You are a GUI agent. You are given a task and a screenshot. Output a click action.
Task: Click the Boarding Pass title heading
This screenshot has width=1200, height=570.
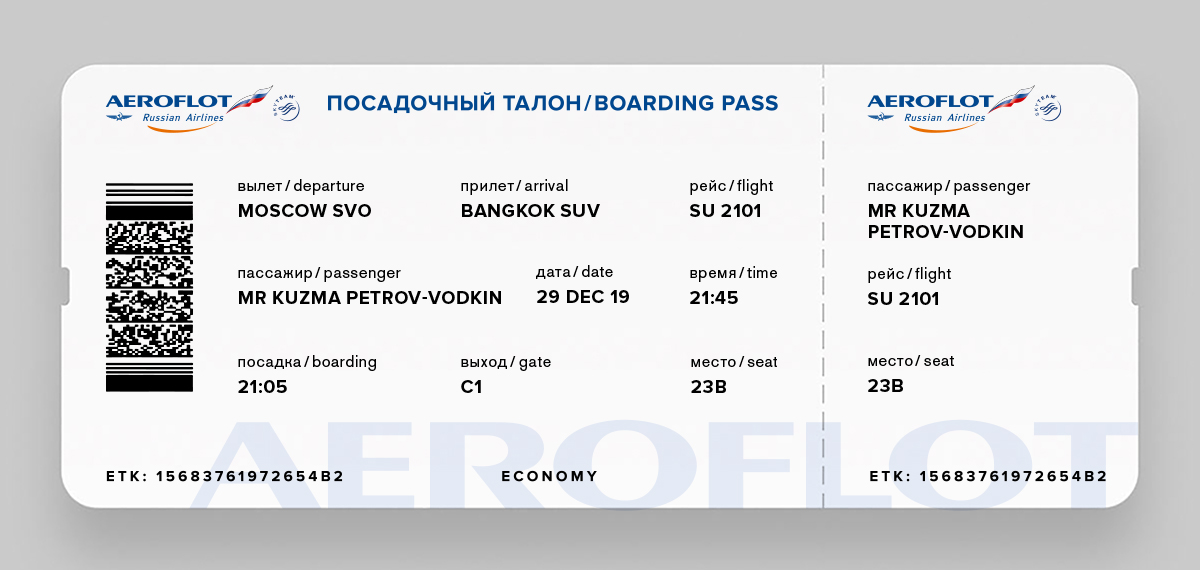pos(552,104)
